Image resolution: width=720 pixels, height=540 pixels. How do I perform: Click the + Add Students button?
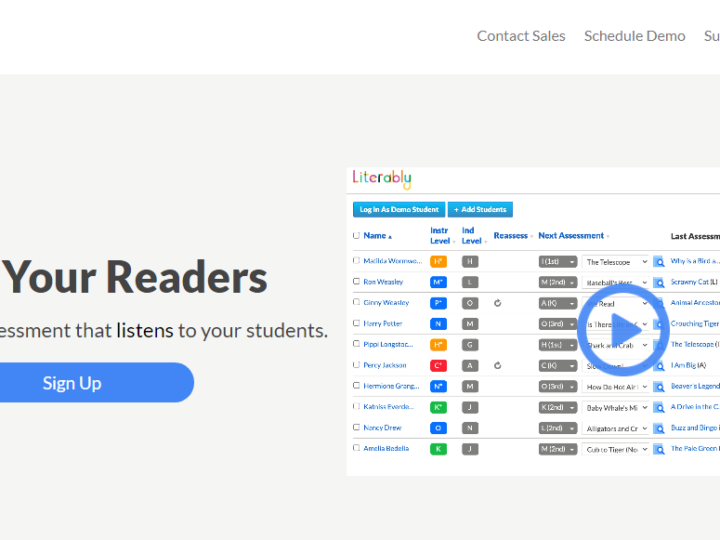pyautogui.click(x=480, y=209)
